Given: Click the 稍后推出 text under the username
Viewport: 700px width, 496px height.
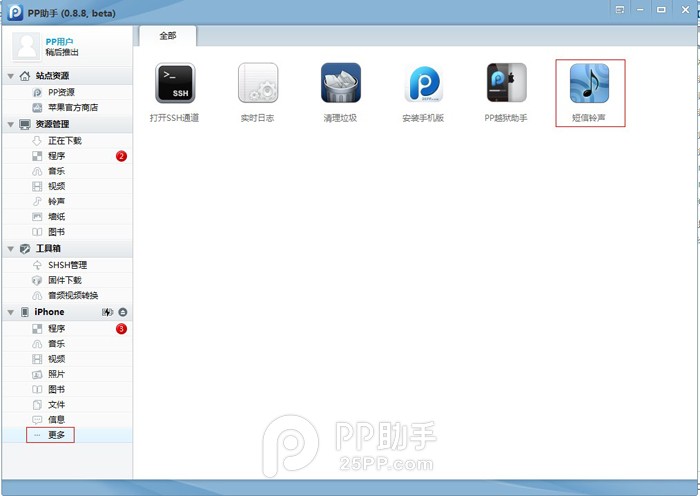Looking at the screenshot, I should point(62,52).
